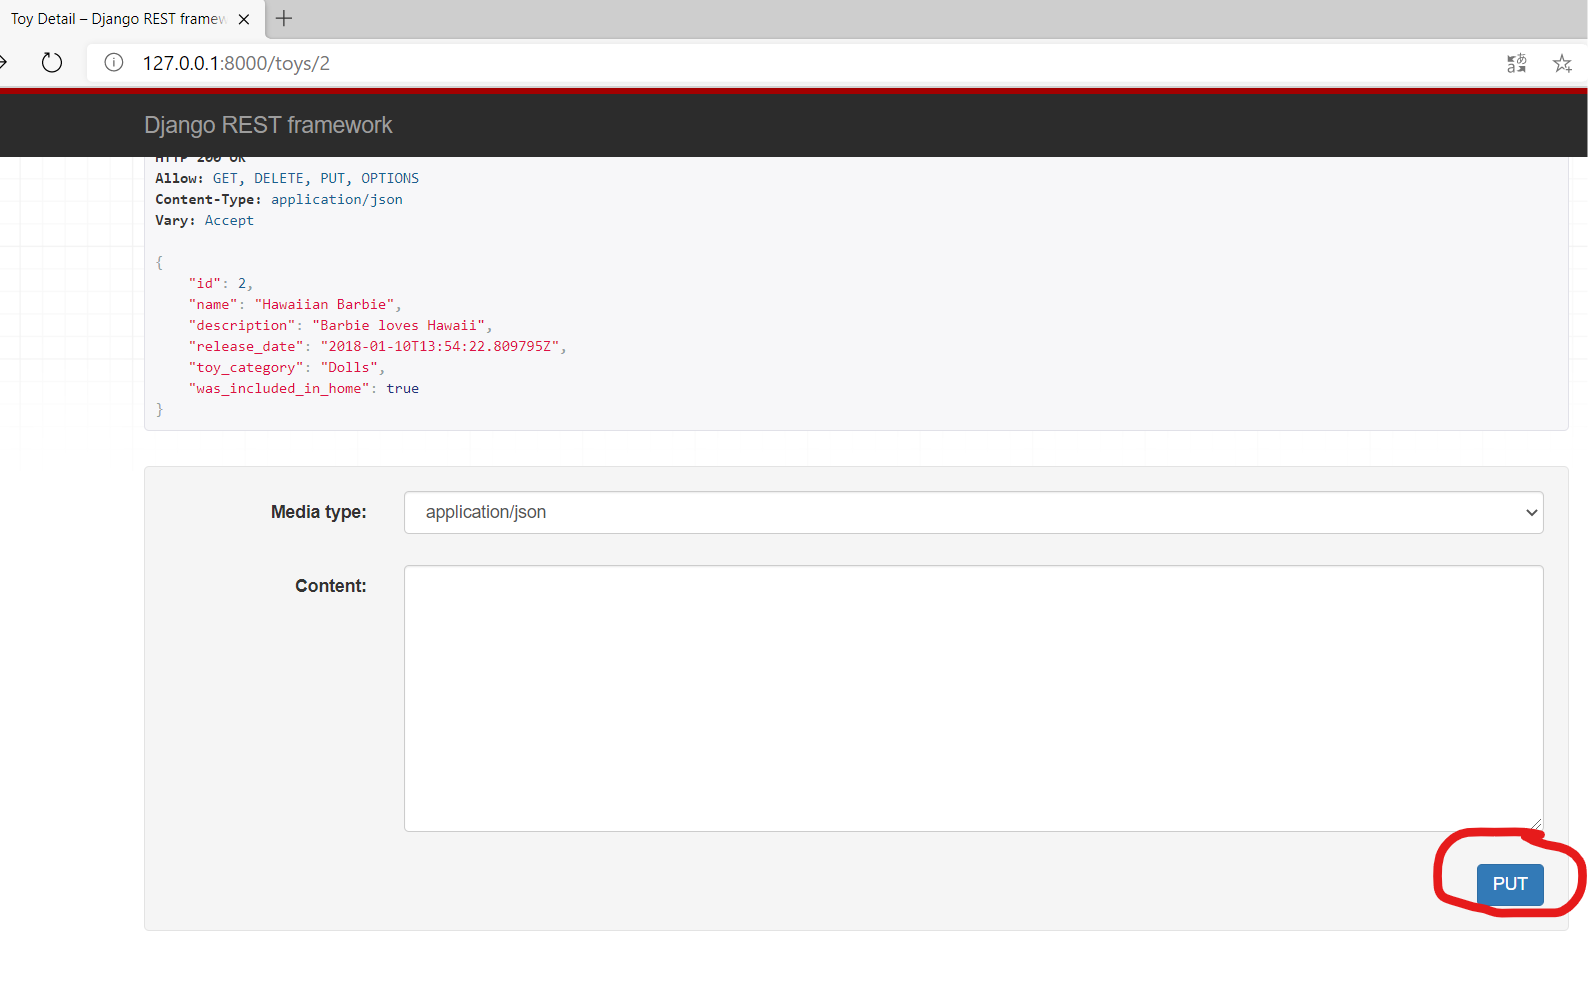Go forward with the navigation arrow

(3, 63)
